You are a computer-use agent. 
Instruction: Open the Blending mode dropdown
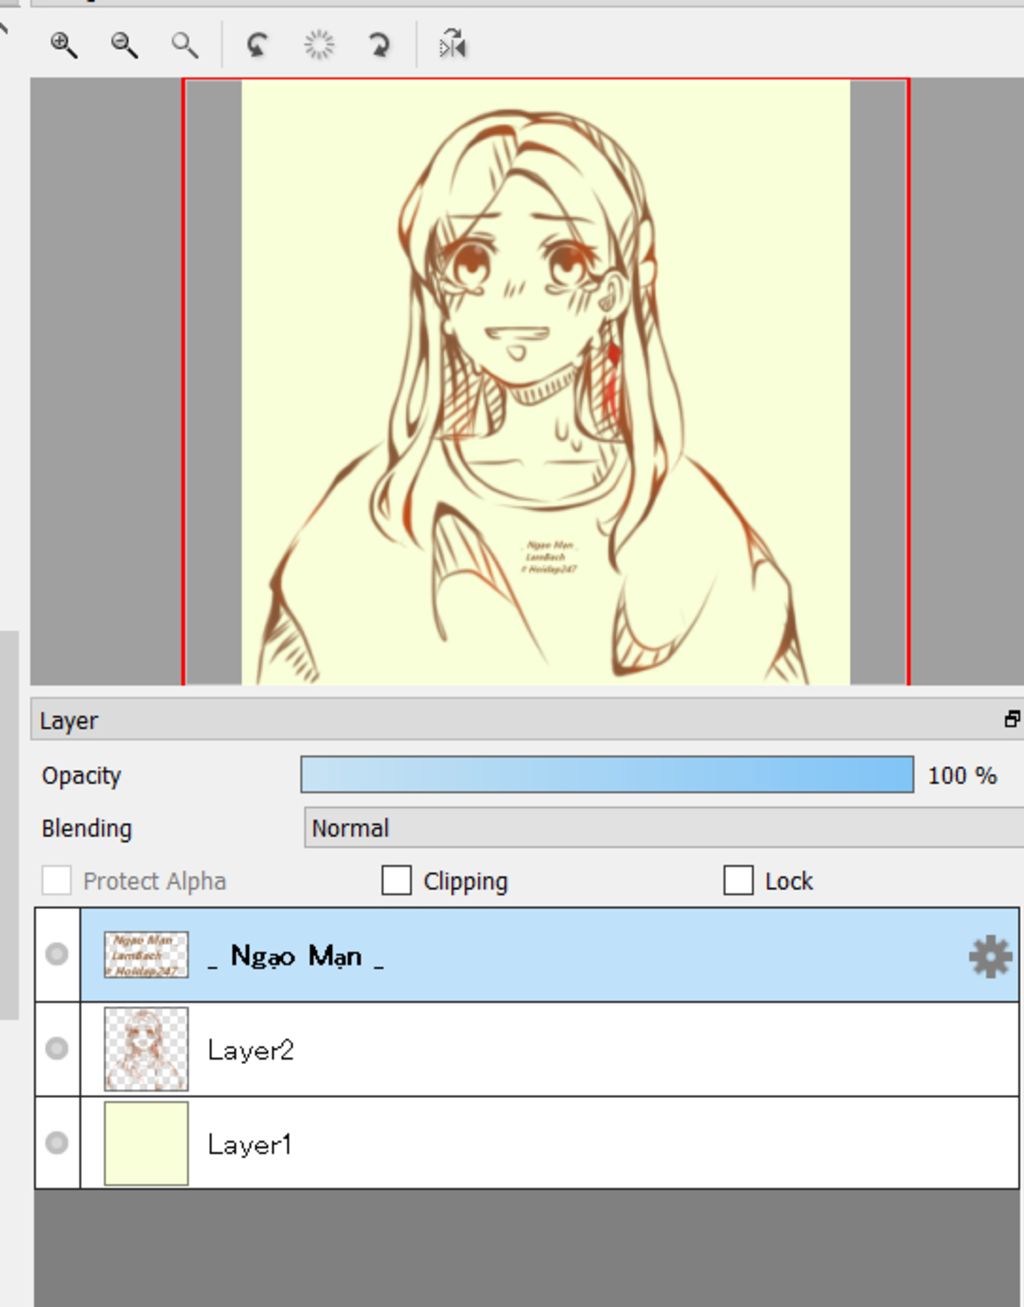click(664, 828)
